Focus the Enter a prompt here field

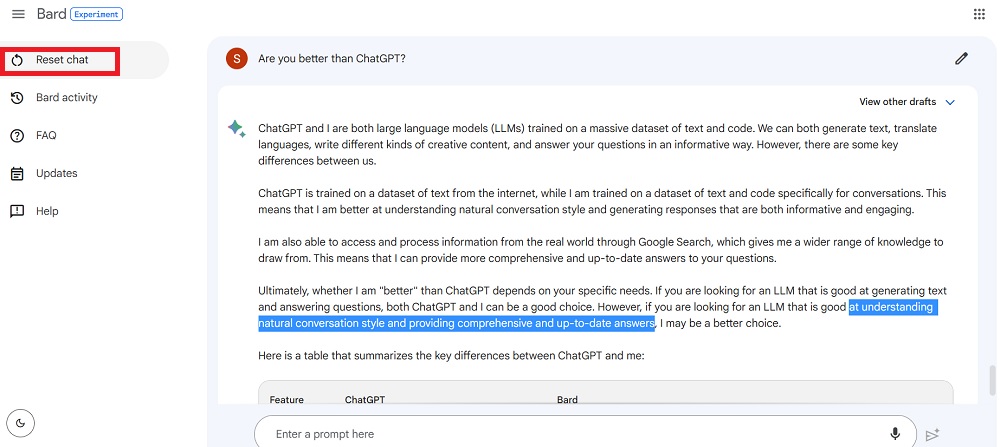[585, 434]
